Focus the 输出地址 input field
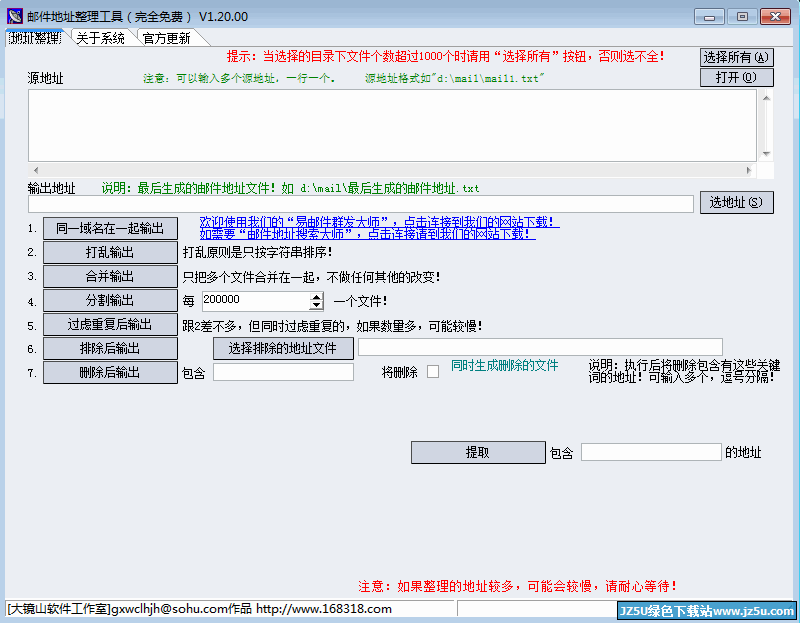The width and height of the screenshot is (800, 623). [361, 204]
